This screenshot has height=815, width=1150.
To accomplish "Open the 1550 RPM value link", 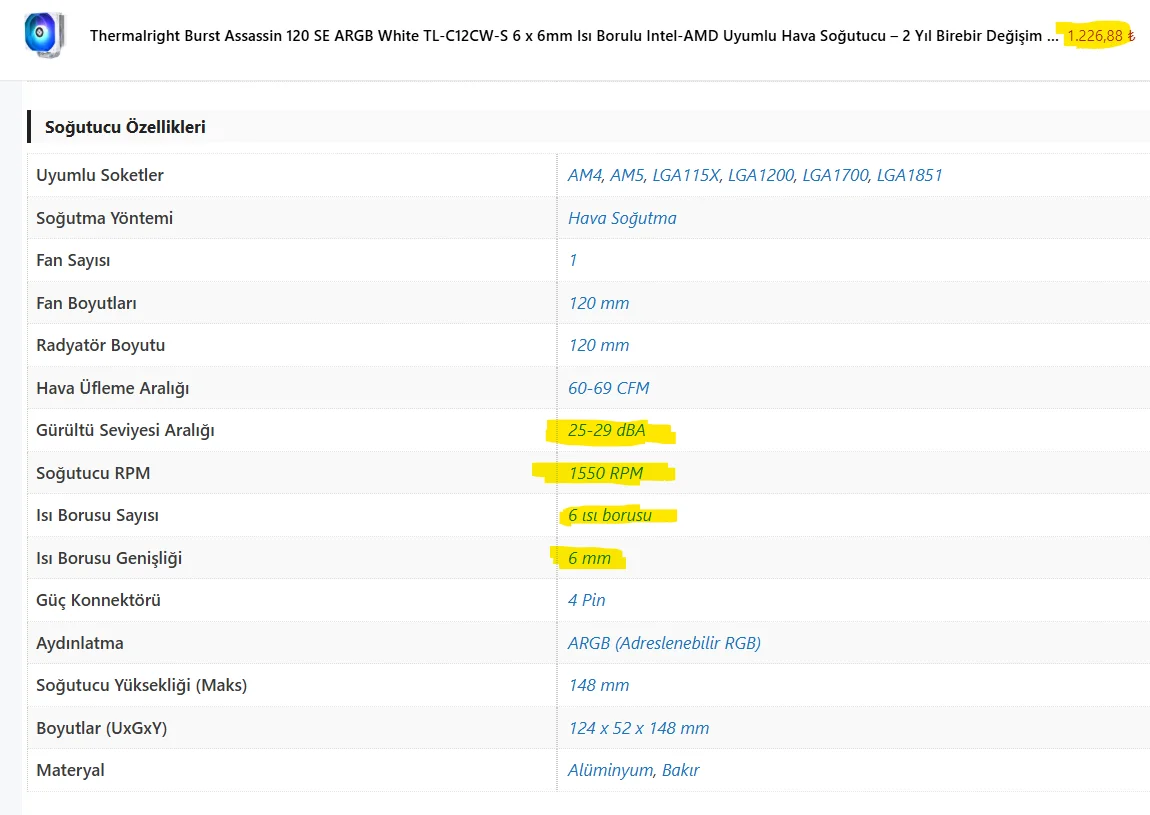I will pos(606,473).
